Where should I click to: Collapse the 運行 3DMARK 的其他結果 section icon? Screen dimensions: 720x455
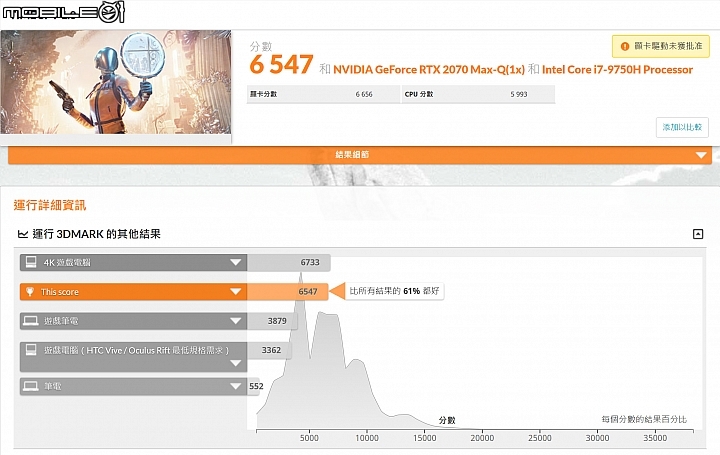click(x=698, y=234)
